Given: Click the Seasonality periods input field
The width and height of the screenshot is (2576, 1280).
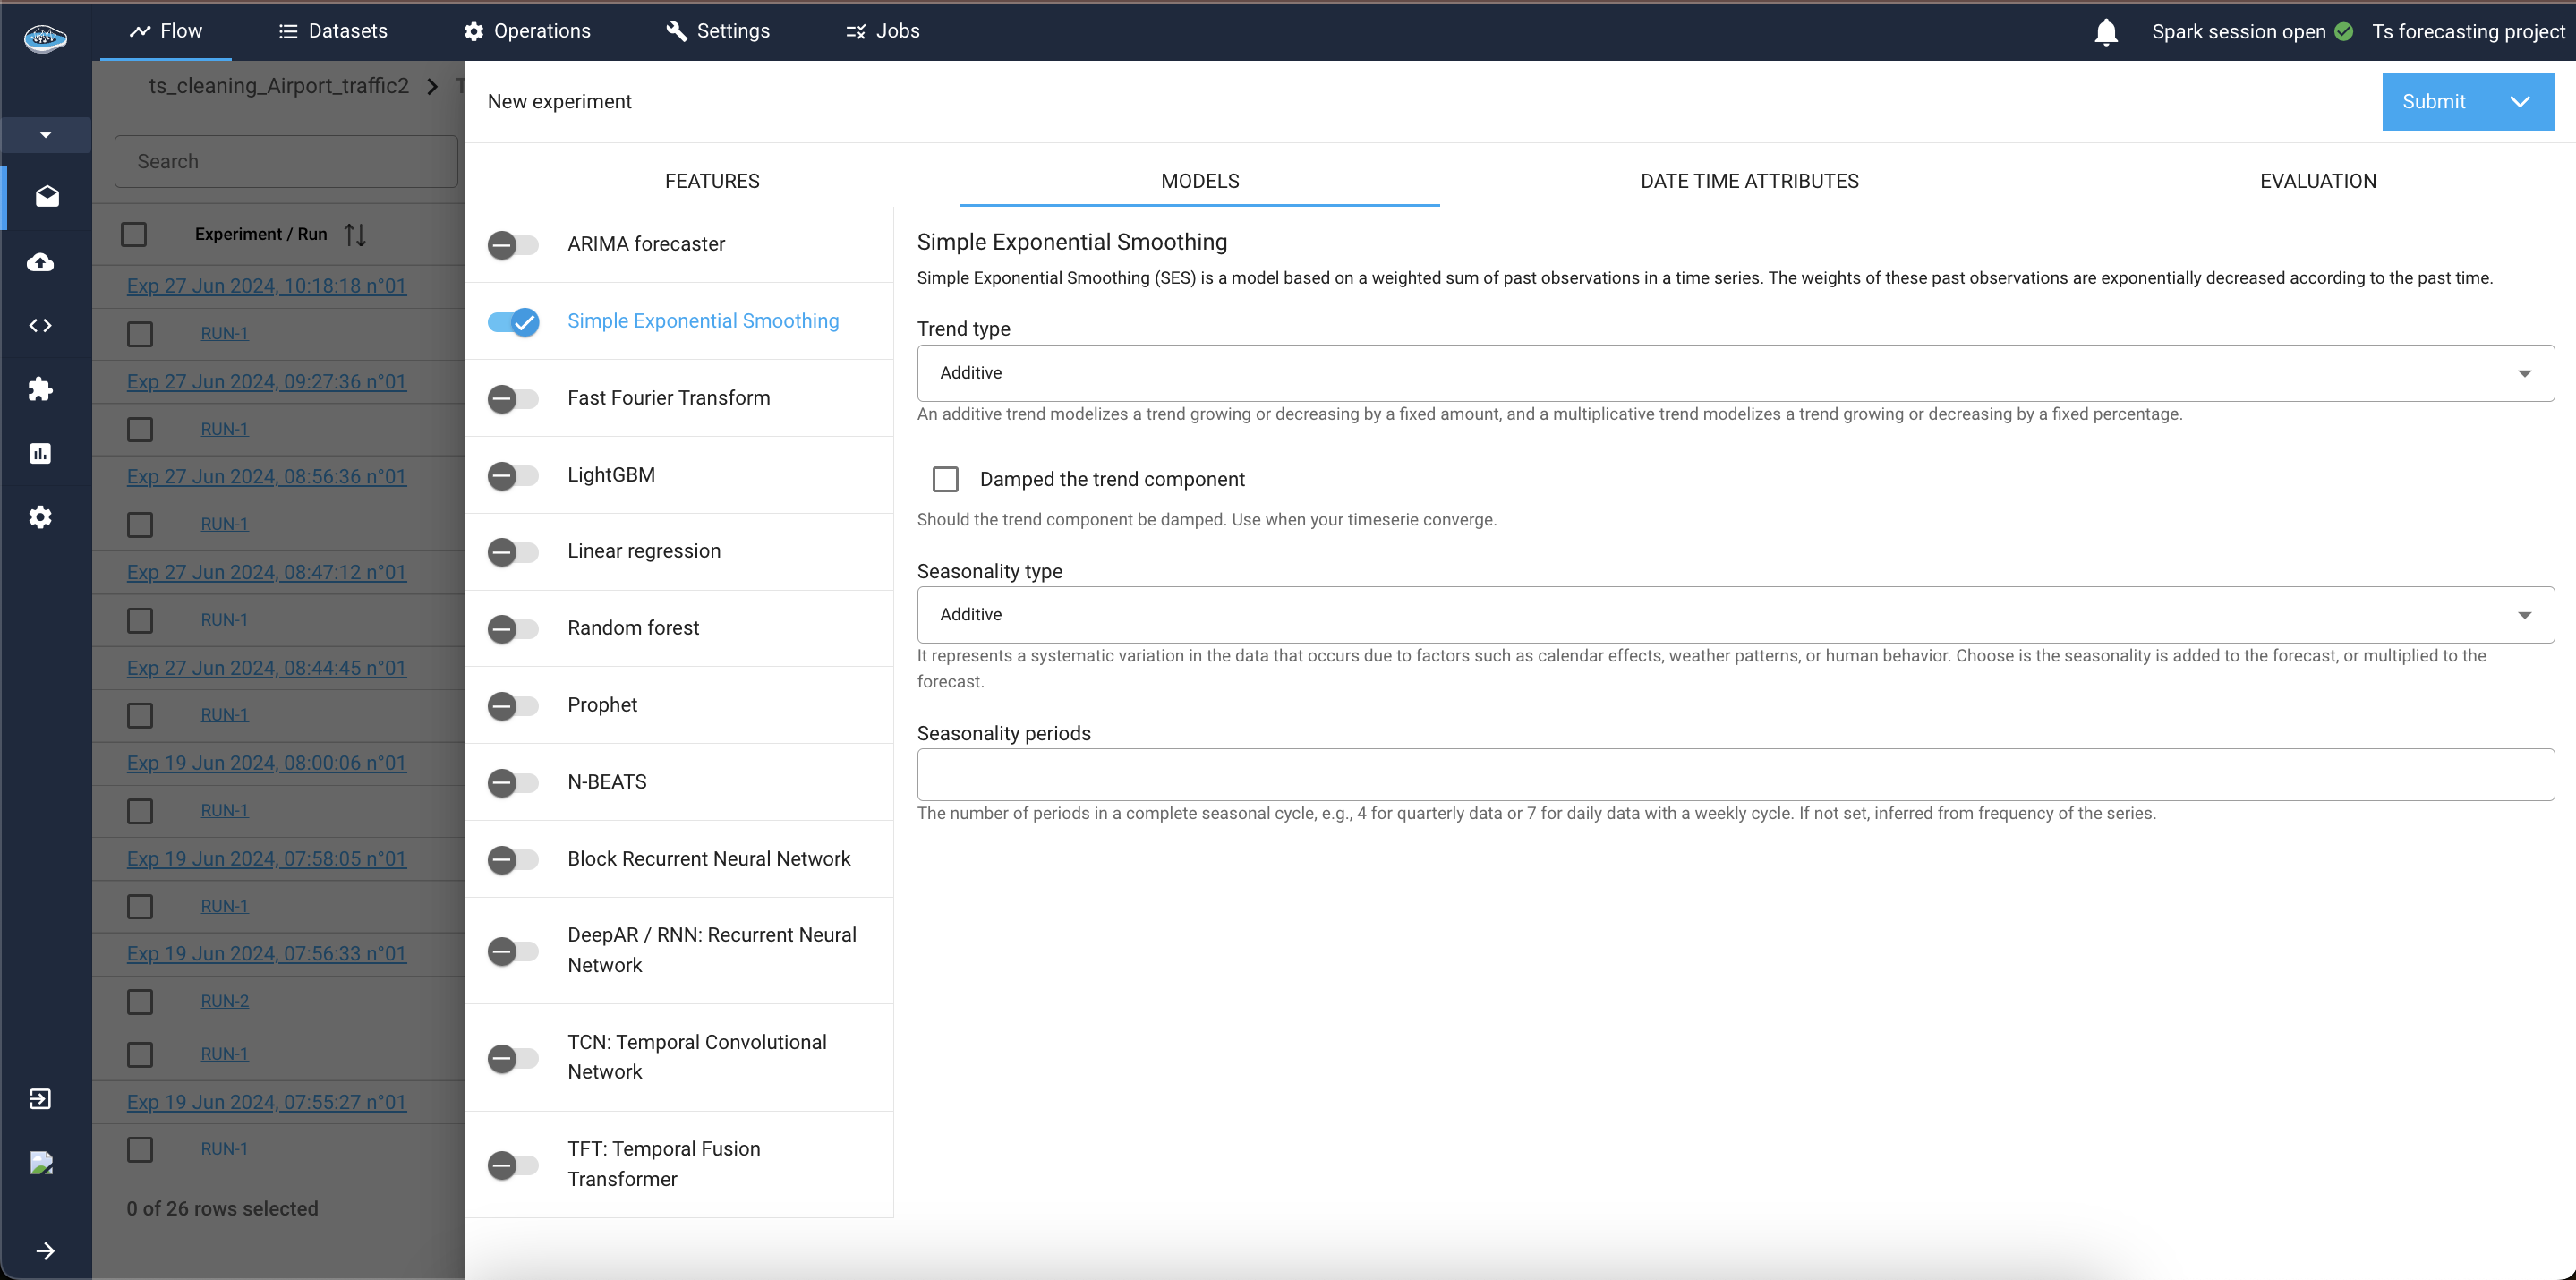Looking at the screenshot, I should point(1735,775).
